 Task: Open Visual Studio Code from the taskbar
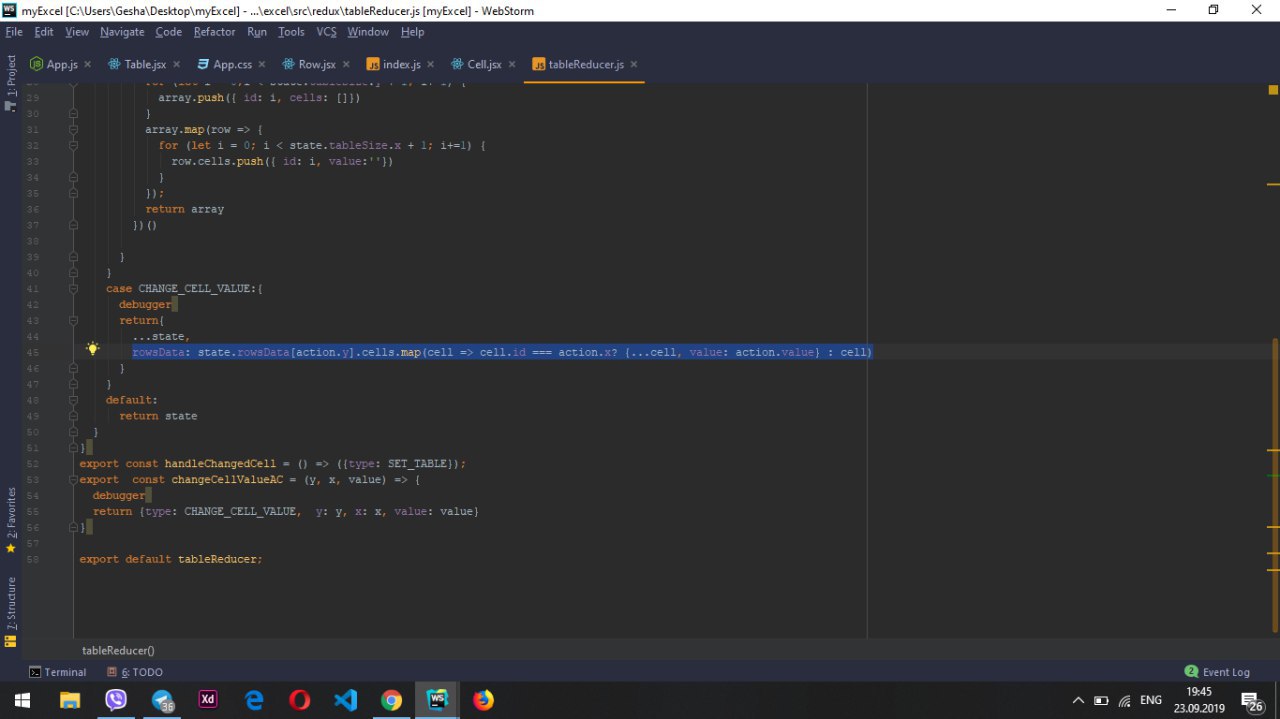(346, 700)
